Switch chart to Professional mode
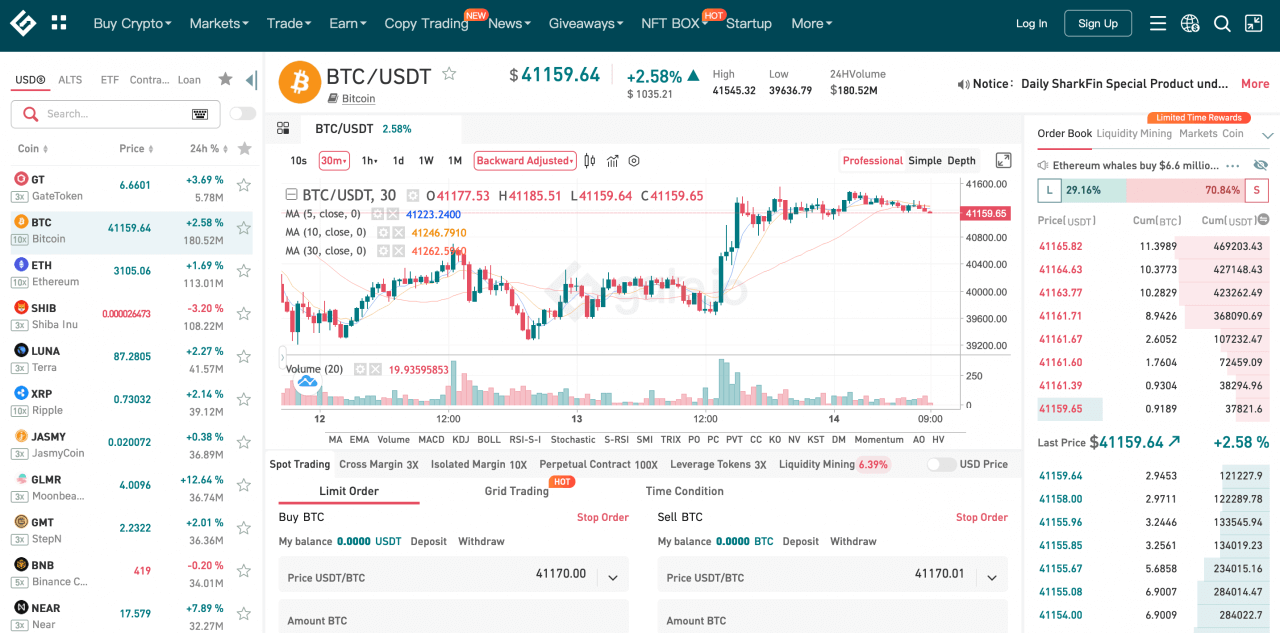 point(872,160)
